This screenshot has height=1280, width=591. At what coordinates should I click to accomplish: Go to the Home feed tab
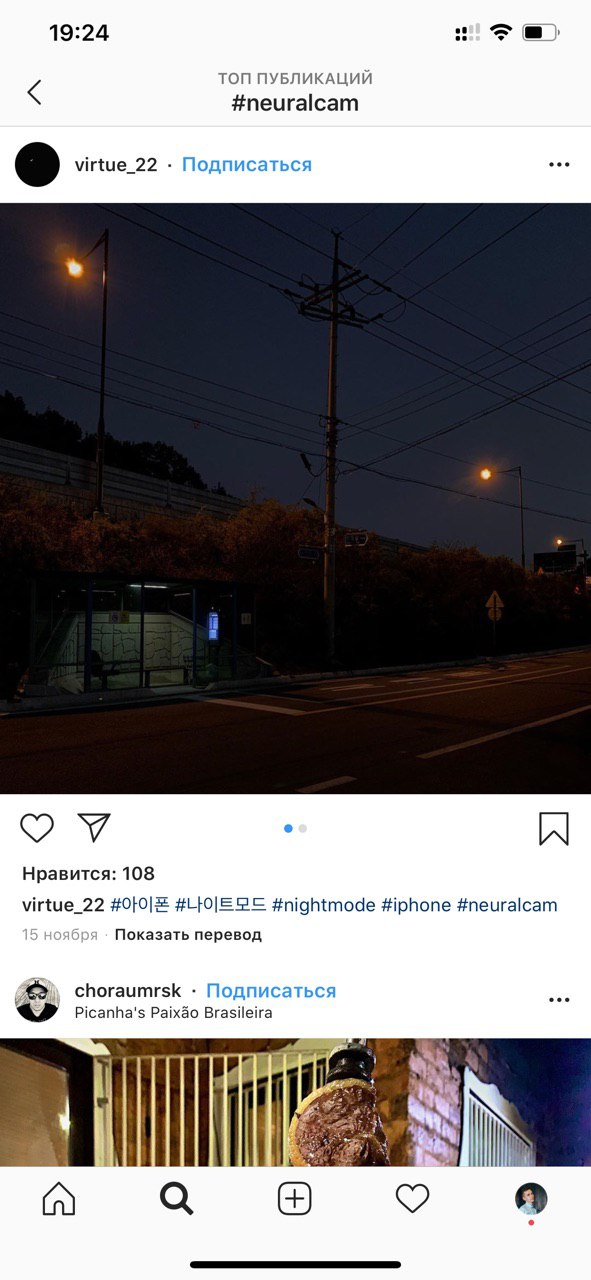59,1198
